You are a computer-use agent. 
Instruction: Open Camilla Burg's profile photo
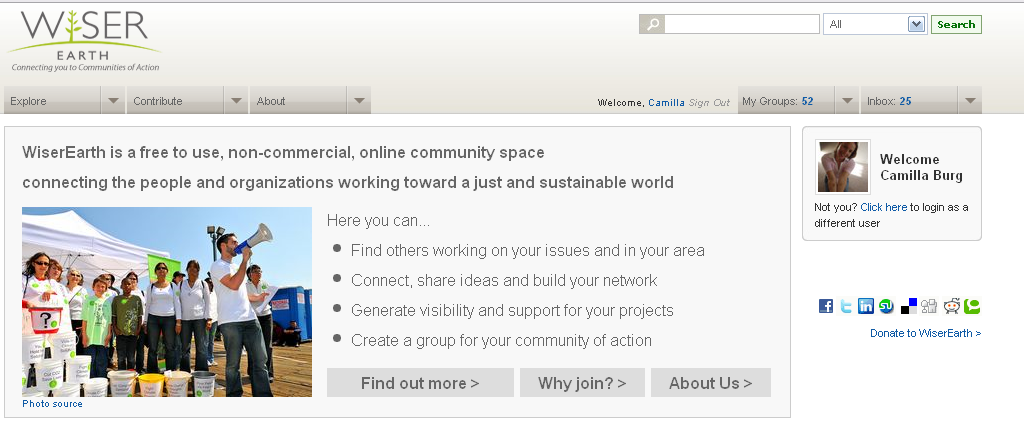(842, 167)
